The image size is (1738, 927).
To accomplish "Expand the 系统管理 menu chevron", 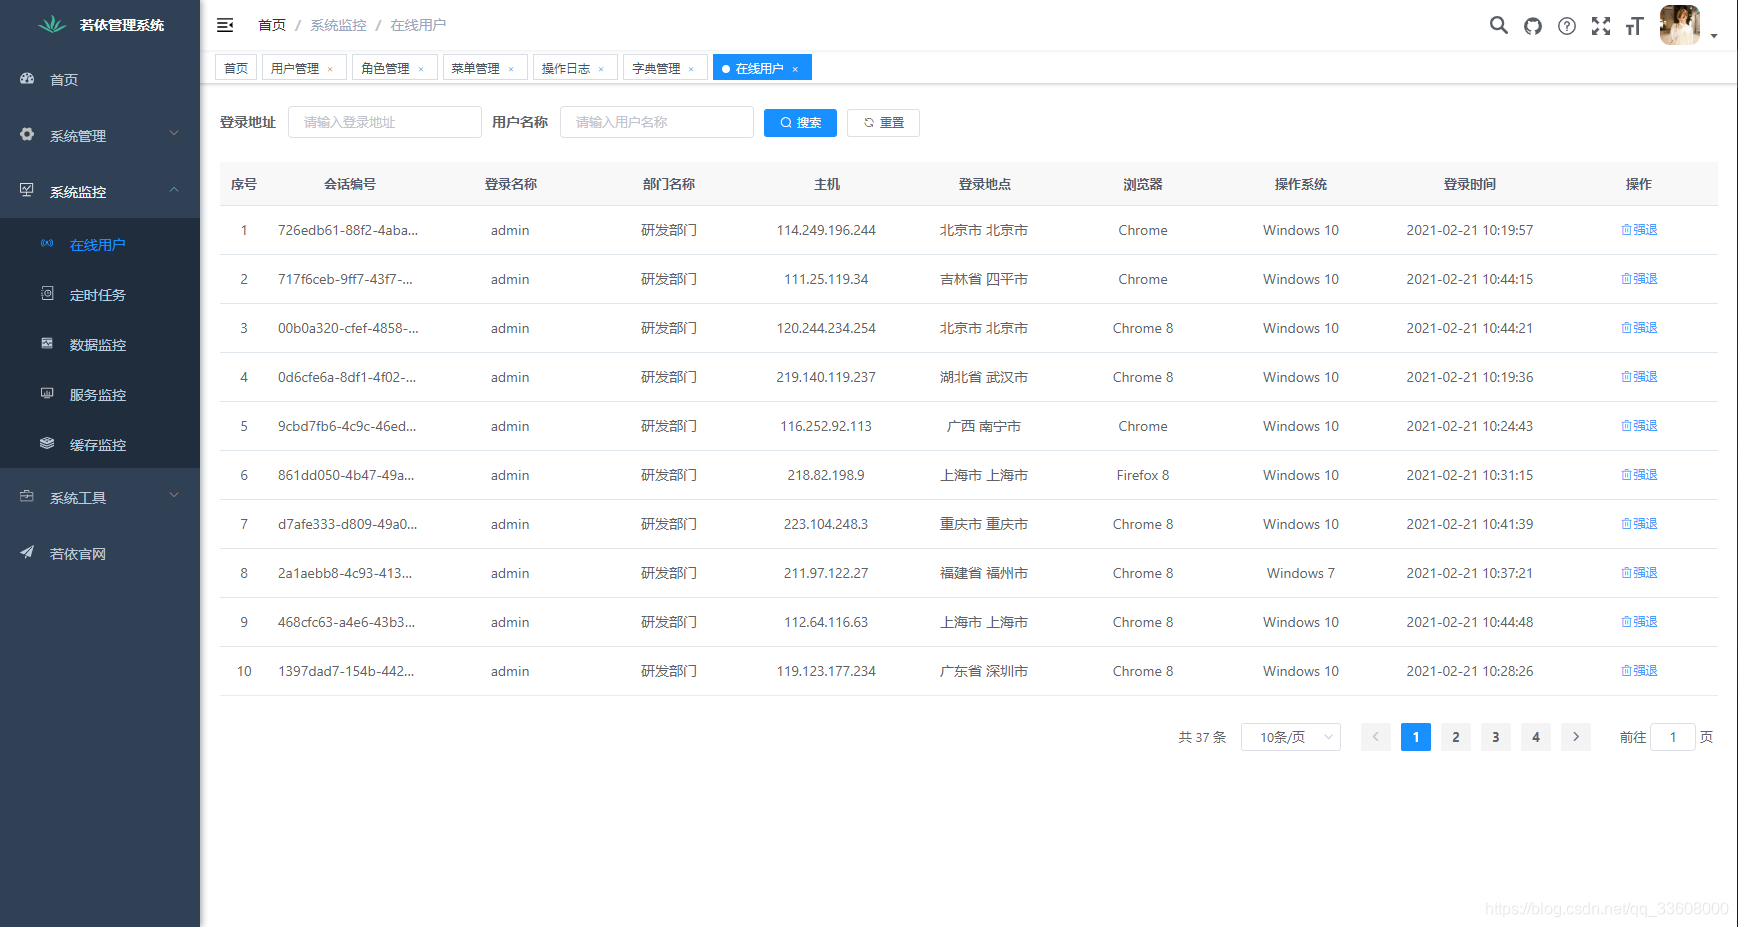I will [x=174, y=133].
